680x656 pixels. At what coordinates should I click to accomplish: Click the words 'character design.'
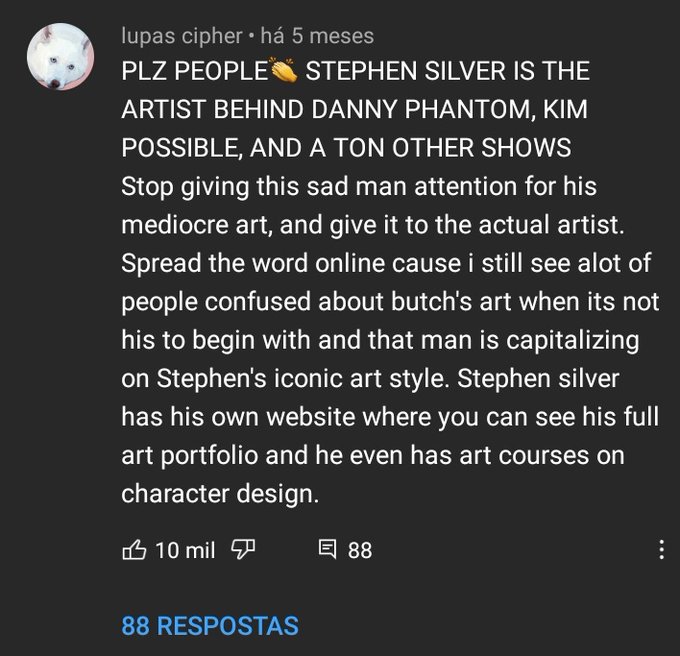[x=220, y=494]
